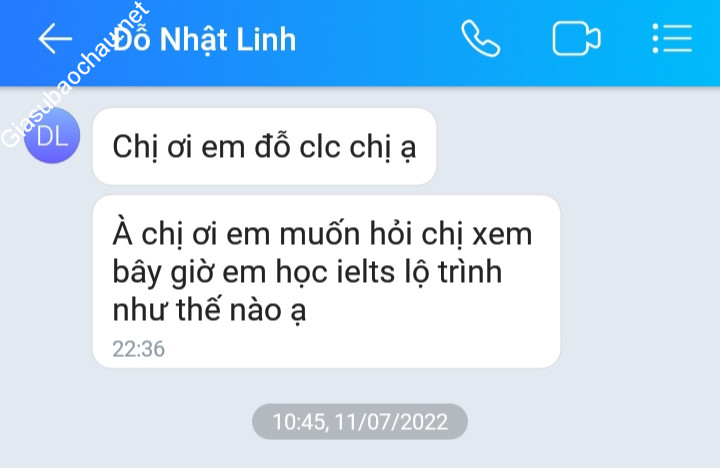Open the conversation options list icon
Viewport: 720px width, 468px height.
[x=672, y=39]
